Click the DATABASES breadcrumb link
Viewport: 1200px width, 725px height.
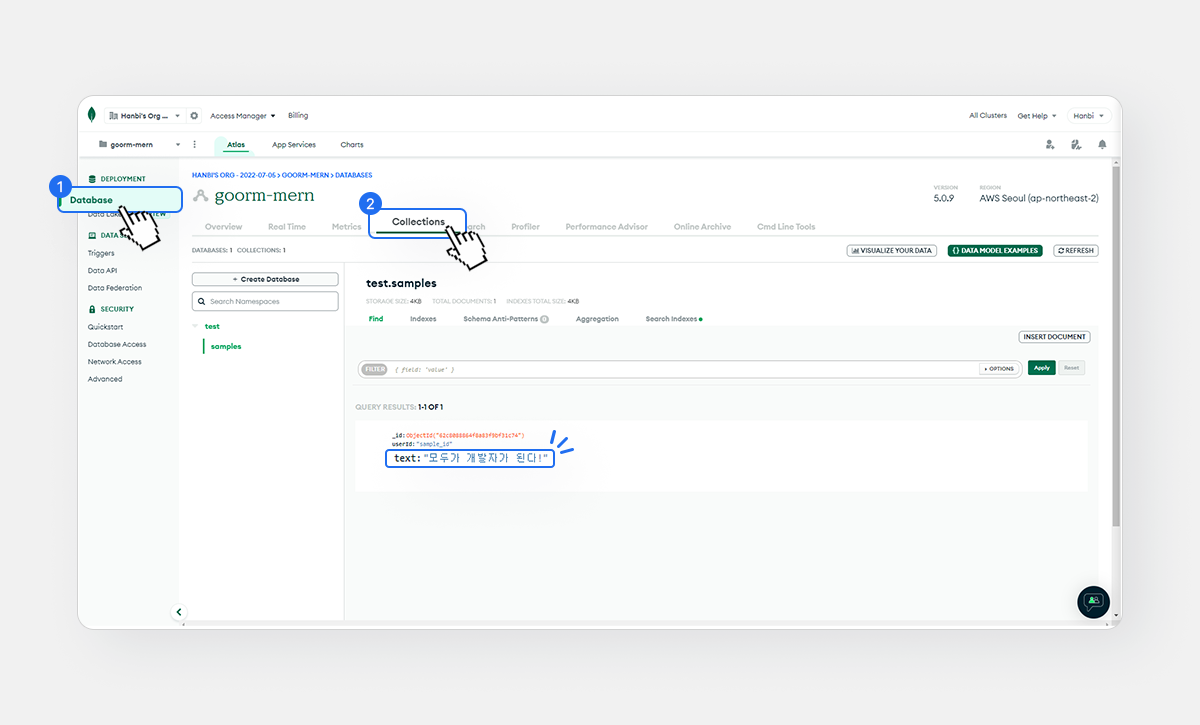[354, 175]
